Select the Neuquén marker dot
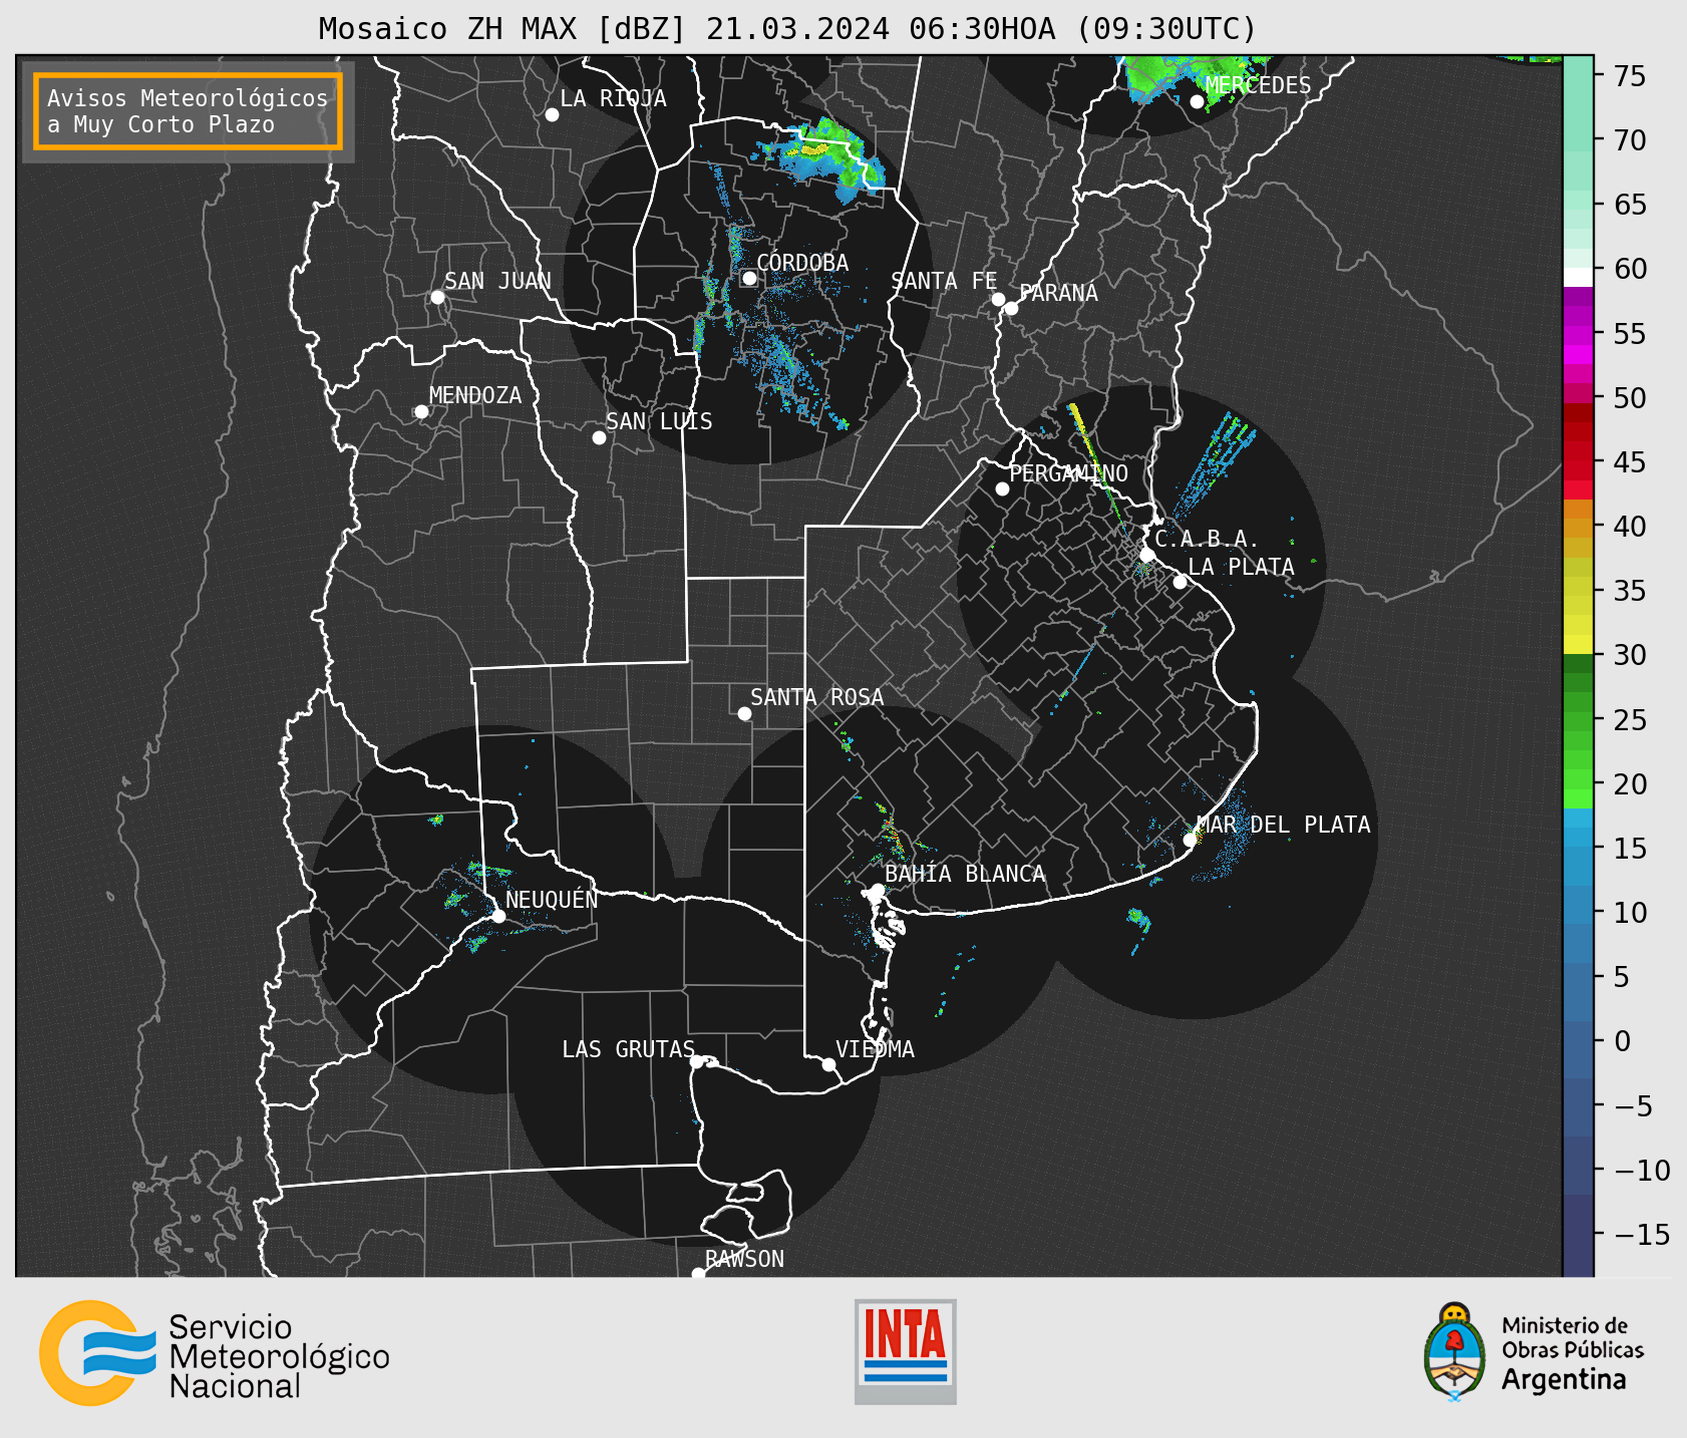 498,916
